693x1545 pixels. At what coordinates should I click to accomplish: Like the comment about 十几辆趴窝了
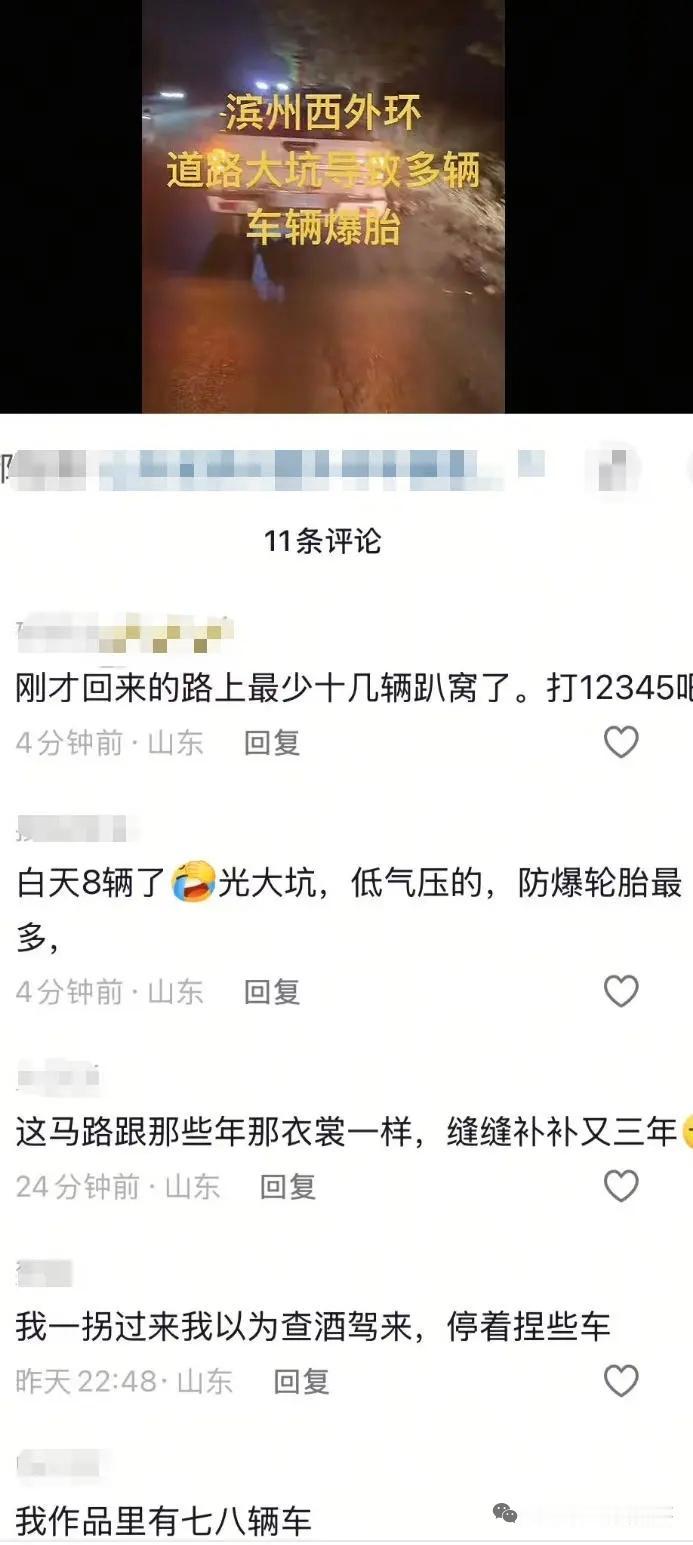coord(621,742)
